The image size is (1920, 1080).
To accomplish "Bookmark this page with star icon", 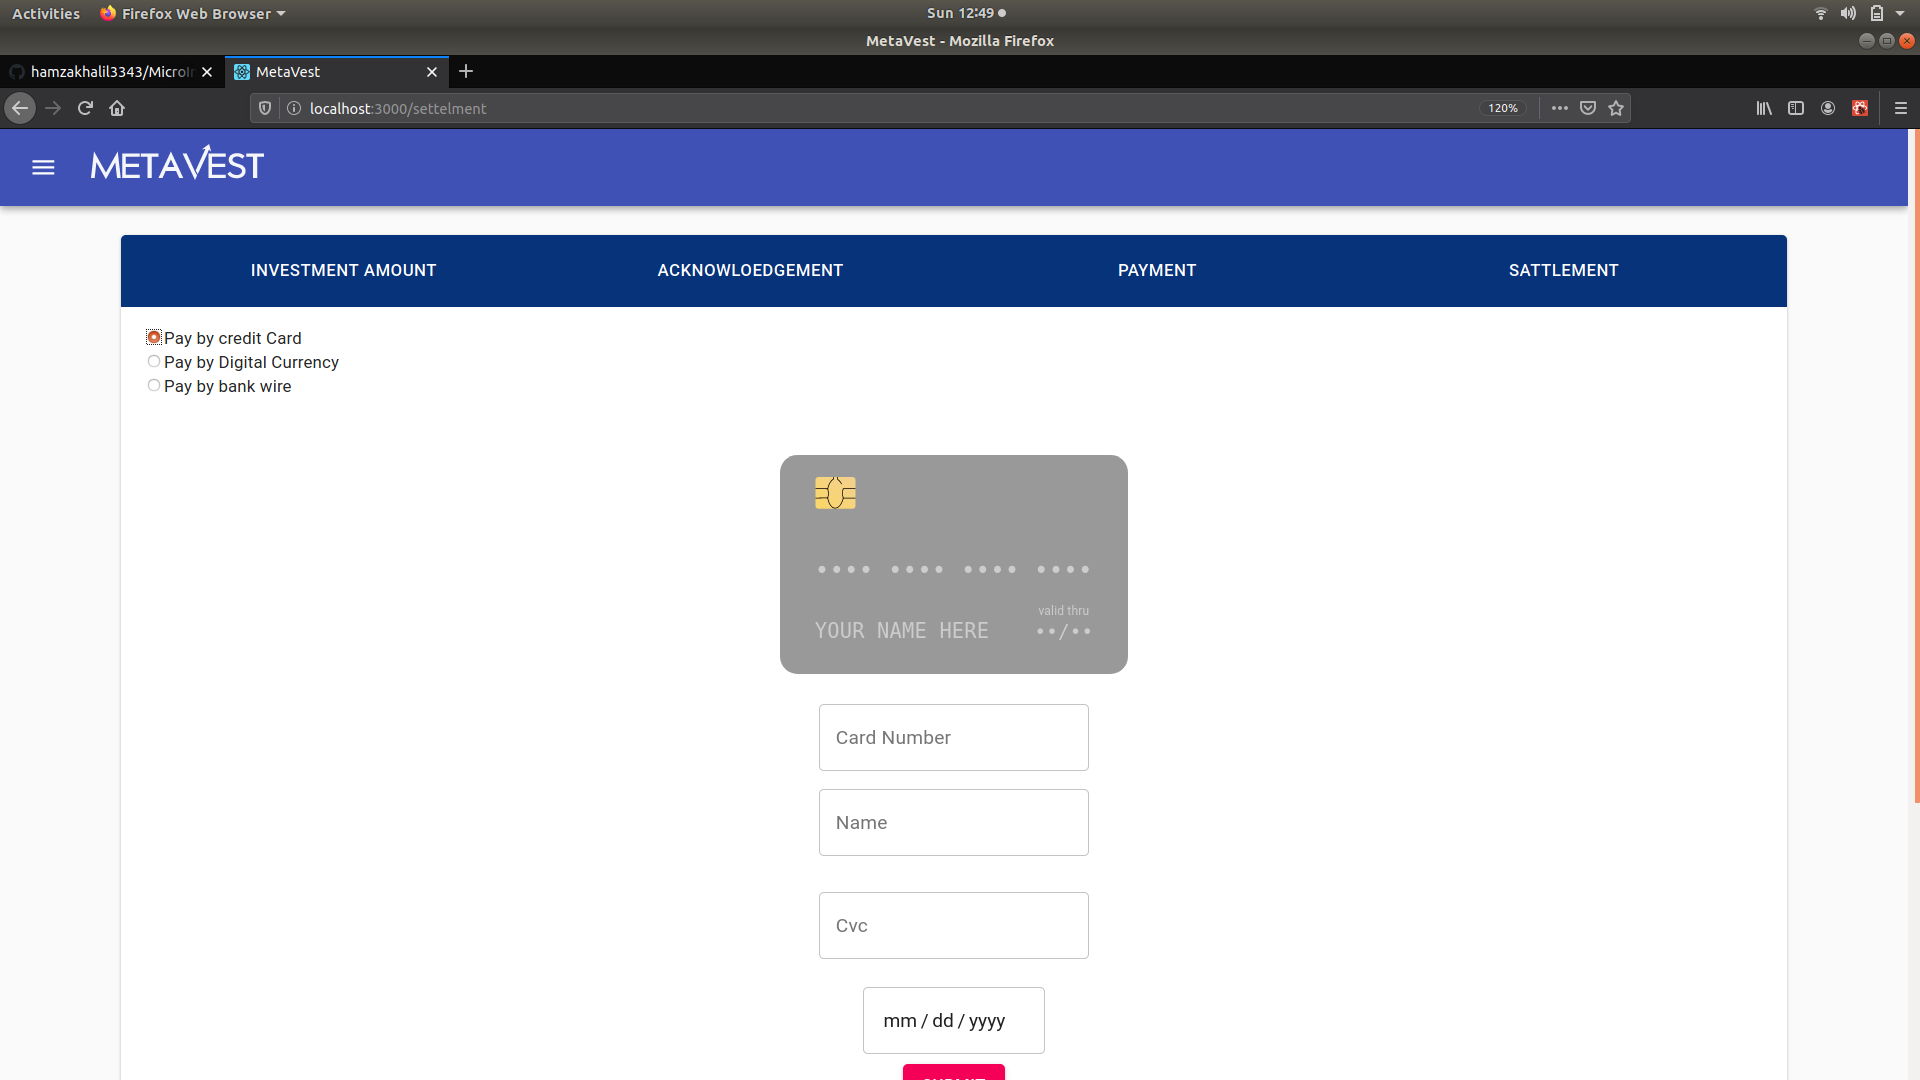I will (x=1616, y=108).
